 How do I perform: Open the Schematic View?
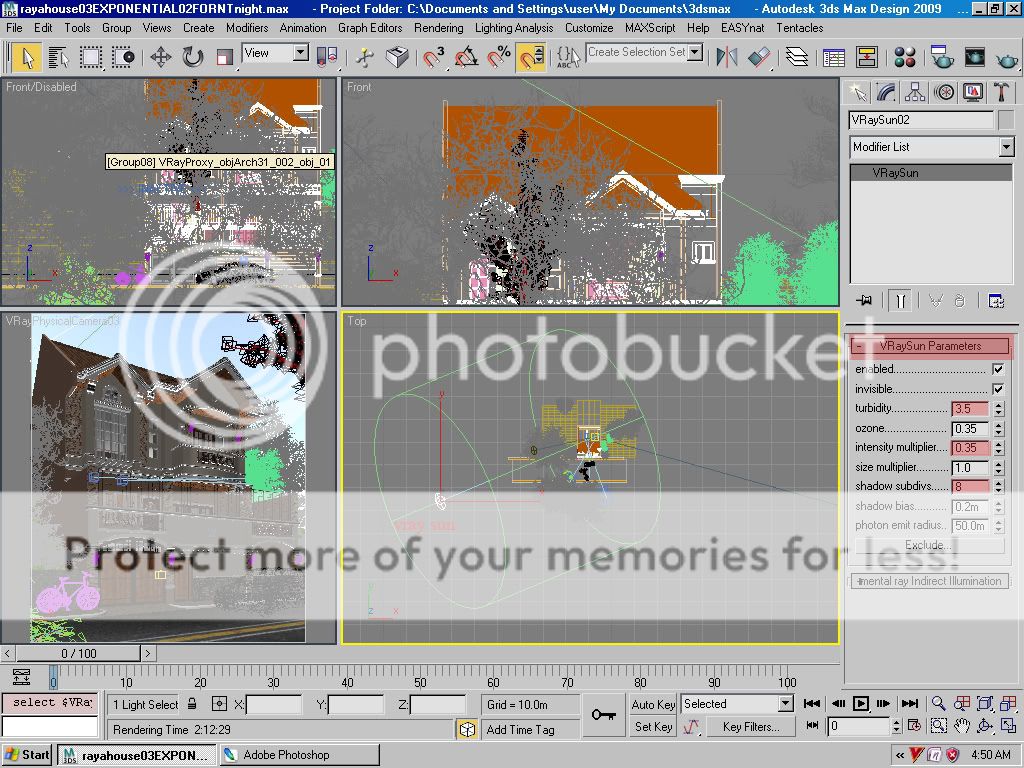coord(867,57)
